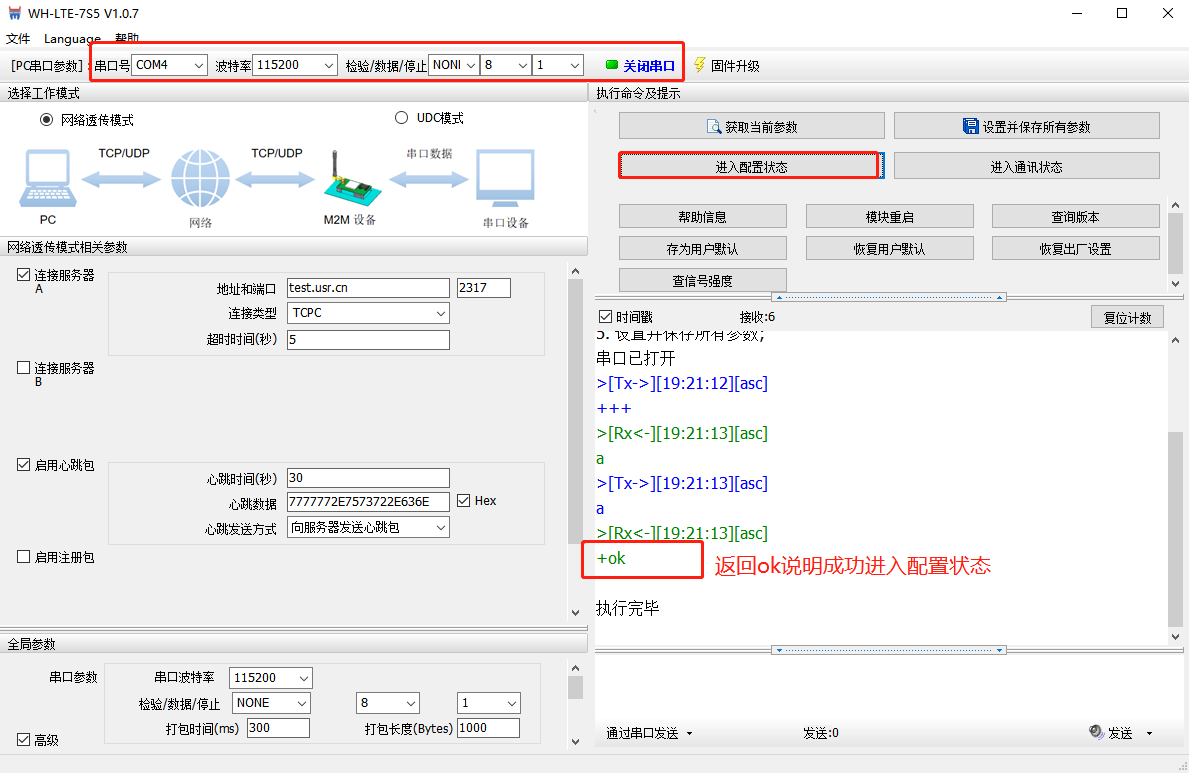The height and width of the screenshot is (773, 1189).
Task: Enable the Connect Server B checkbox
Action: [x=24, y=368]
